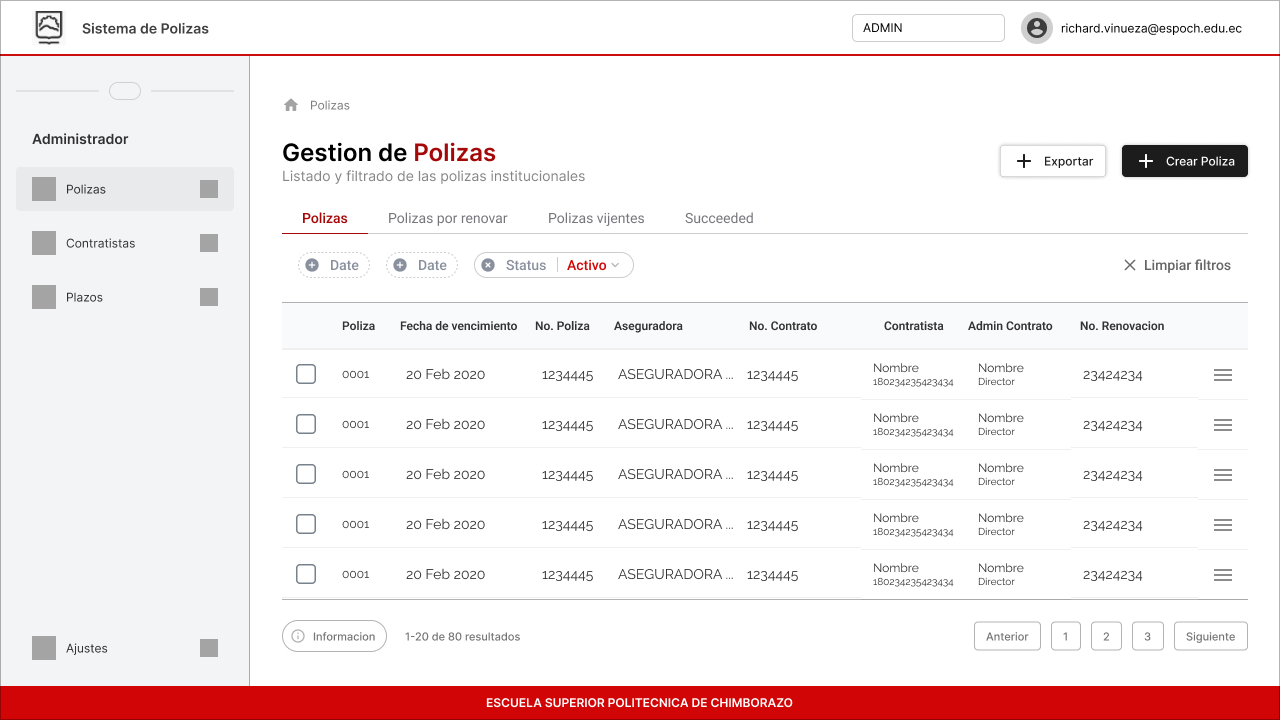Image resolution: width=1280 pixels, height=720 pixels.
Task: Click the institution logo in header
Action: tap(48, 28)
